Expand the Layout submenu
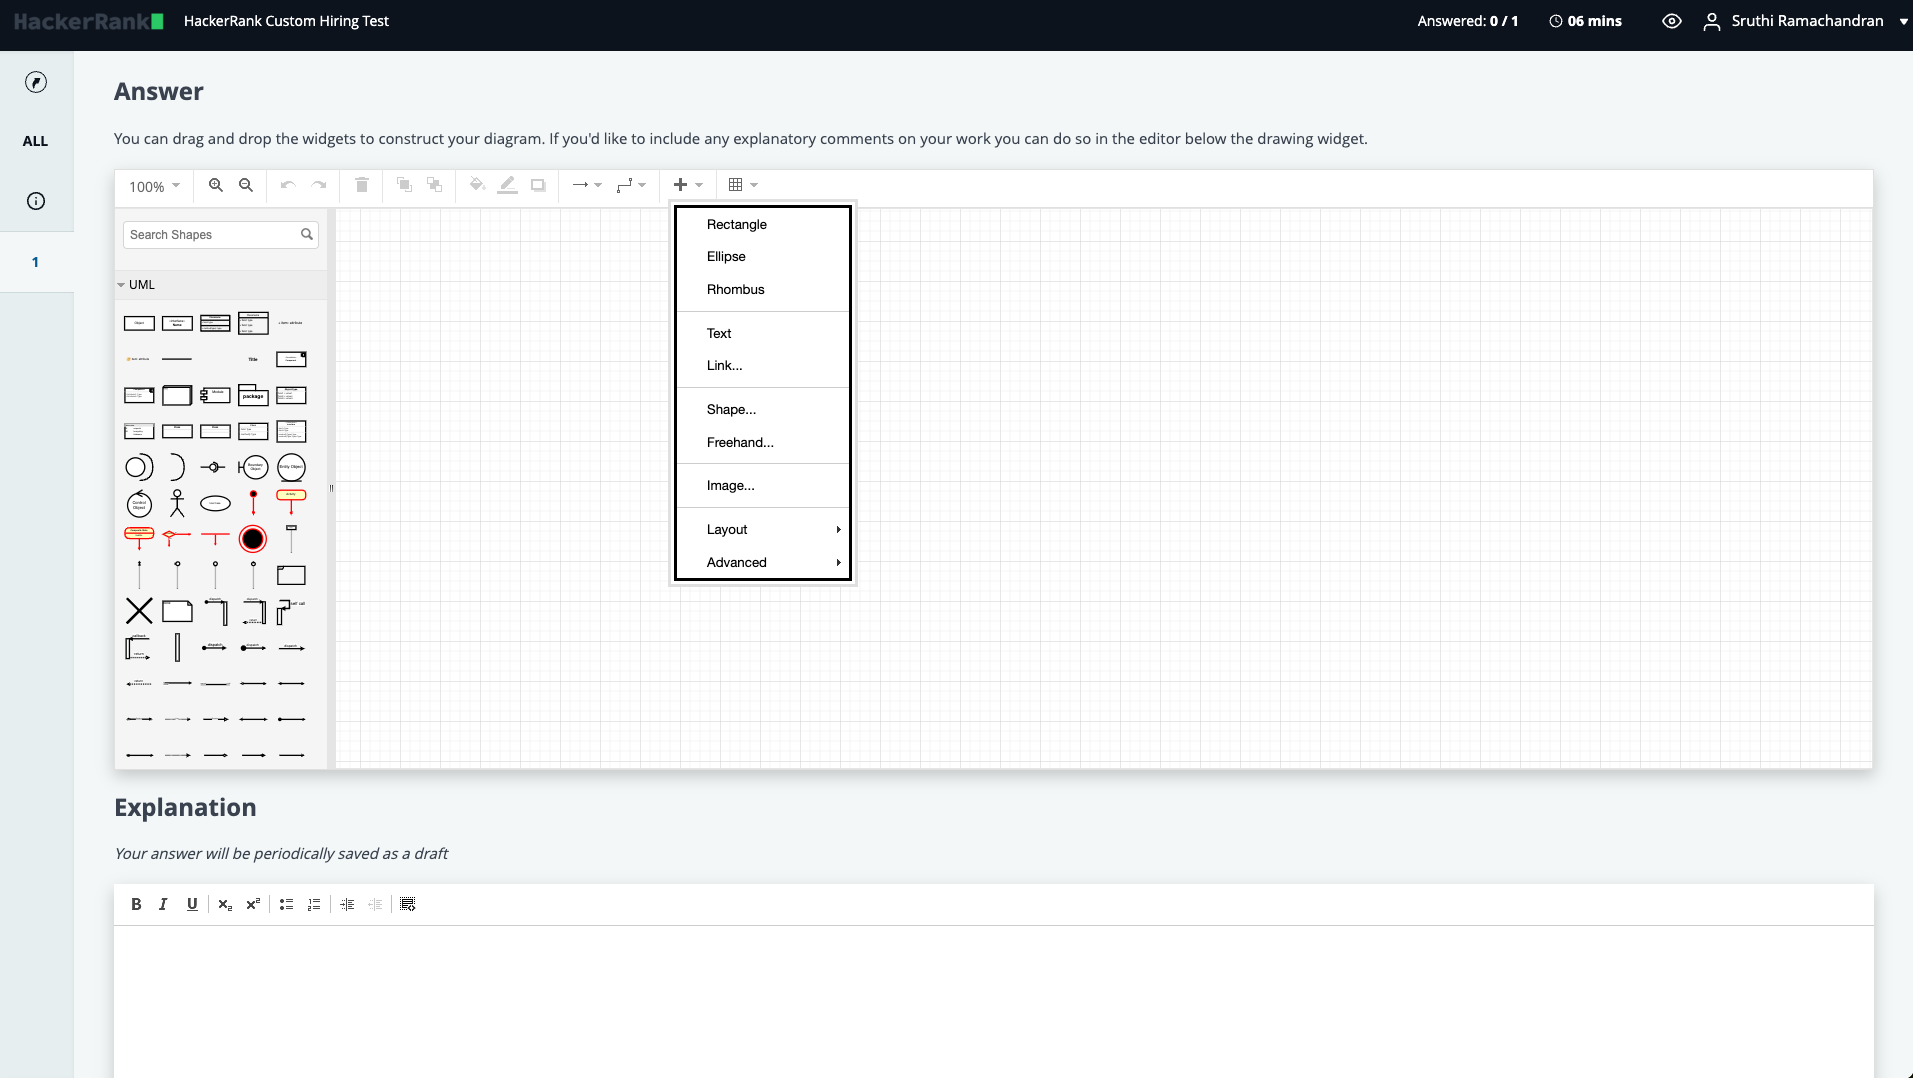Image resolution: width=1913 pixels, height=1078 pixels. point(763,530)
